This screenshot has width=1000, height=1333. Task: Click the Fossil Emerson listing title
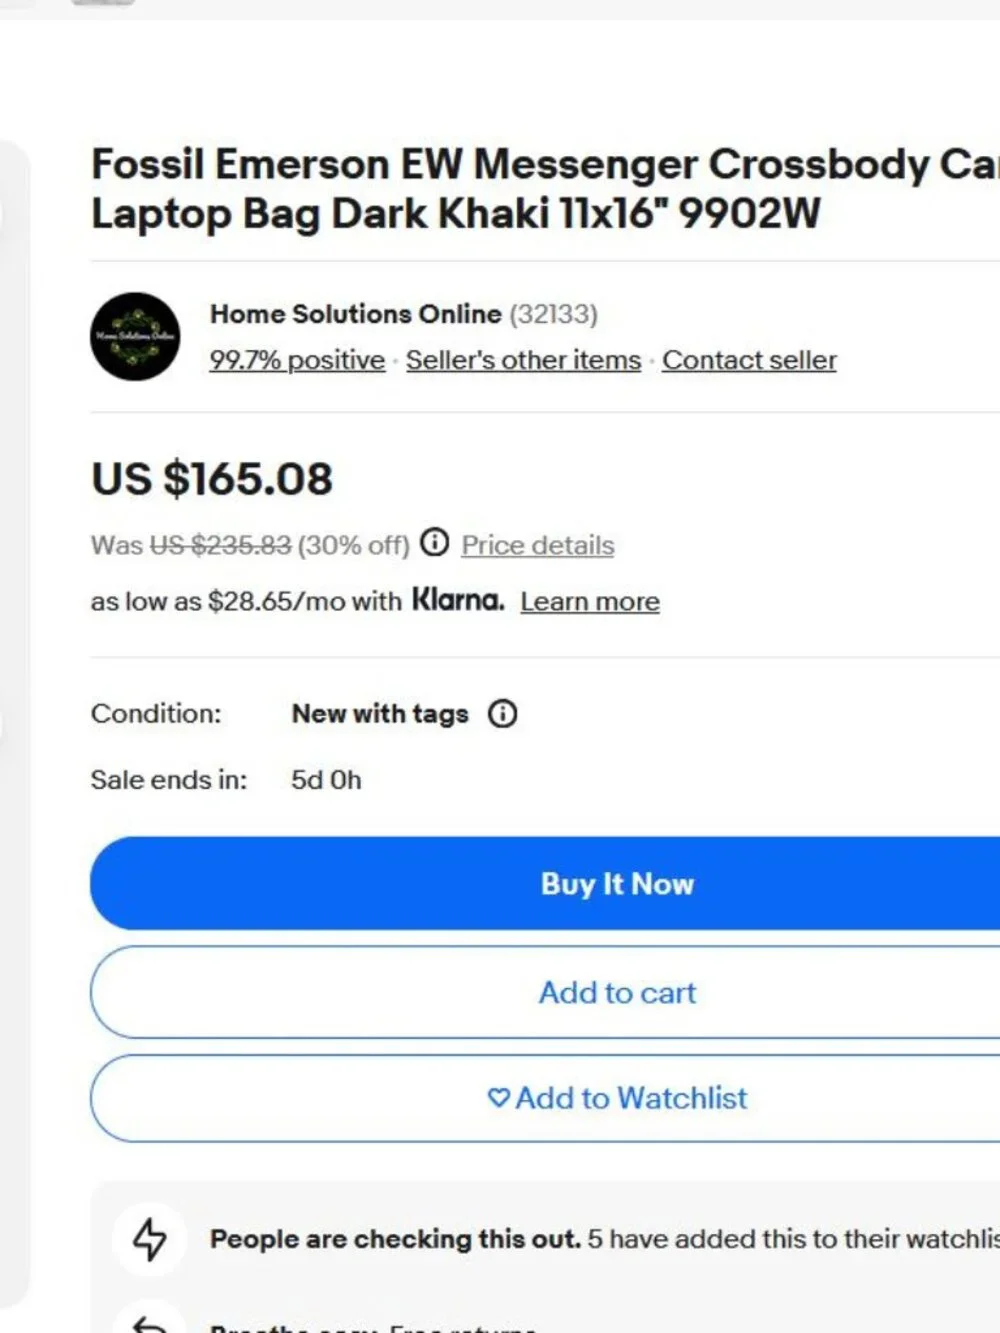click(x=545, y=189)
